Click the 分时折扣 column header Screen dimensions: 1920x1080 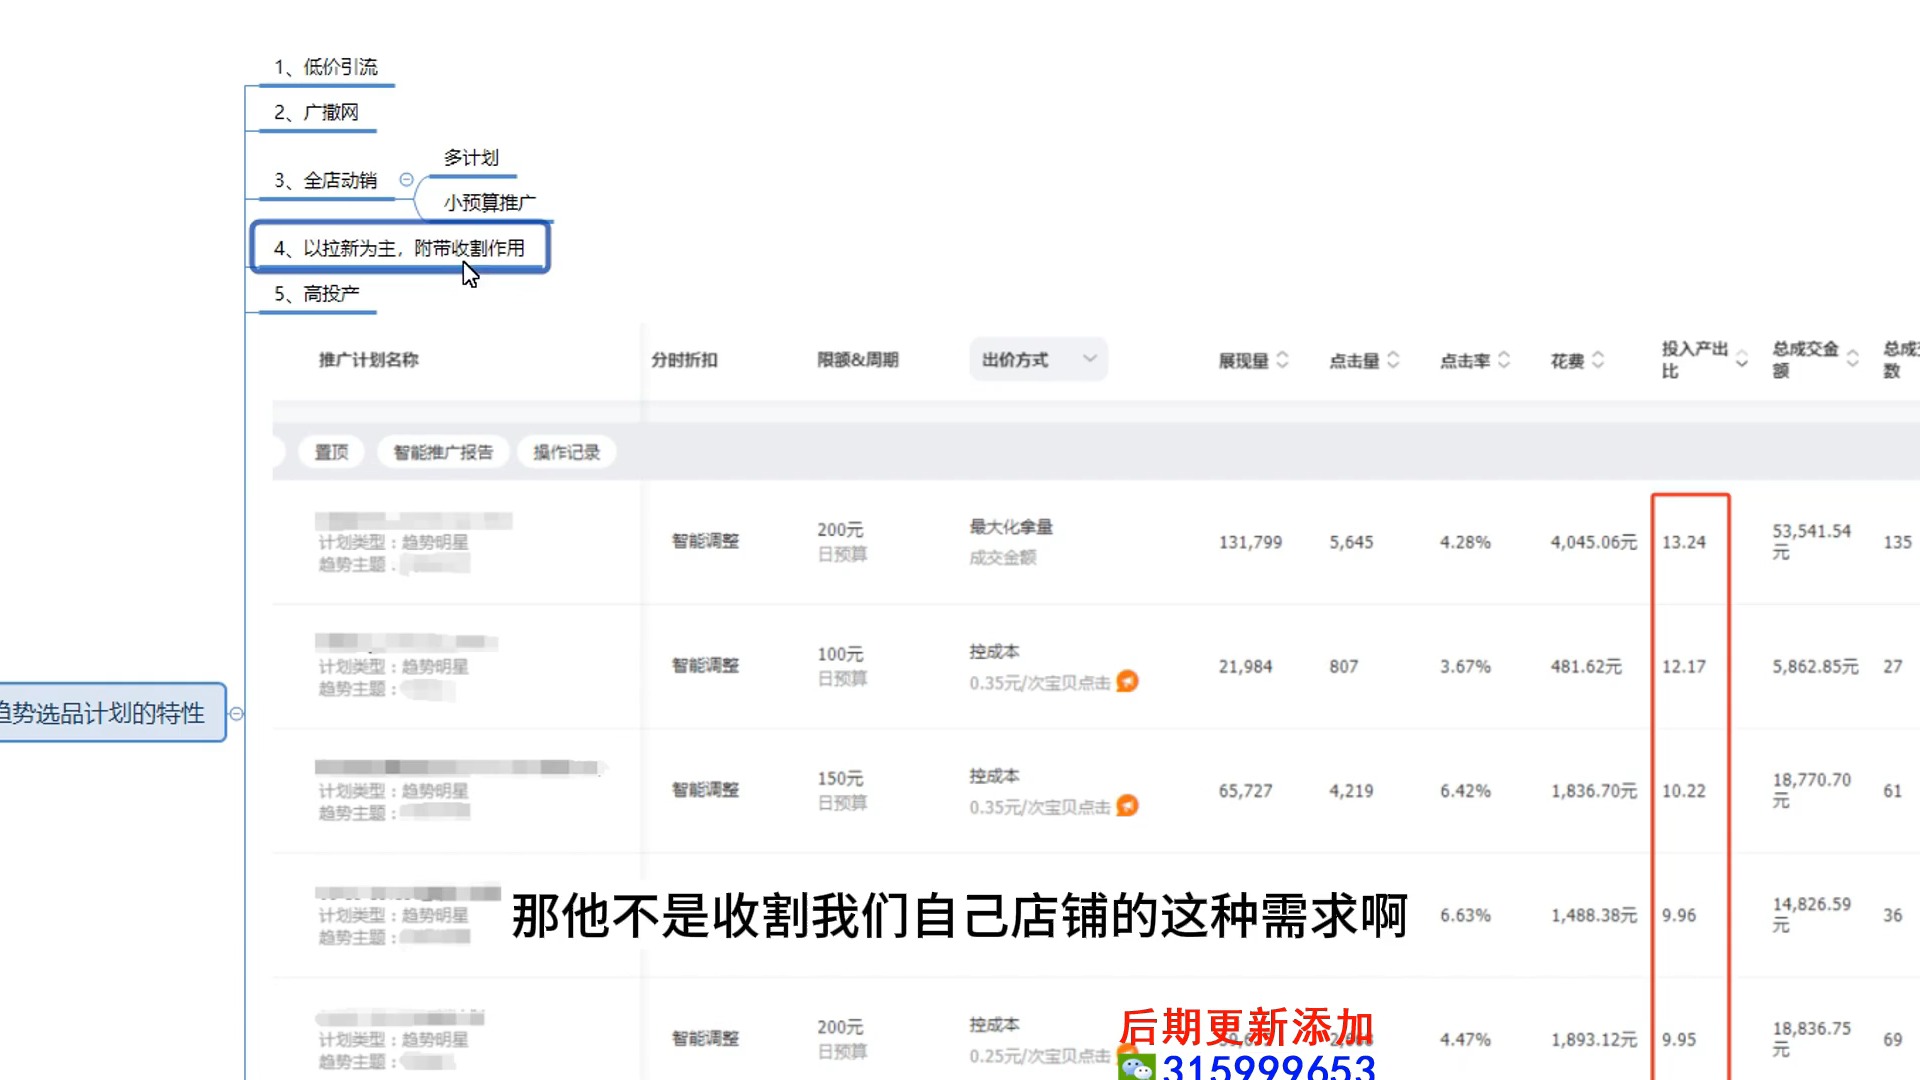pyautogui.click(x=684, y=360)
